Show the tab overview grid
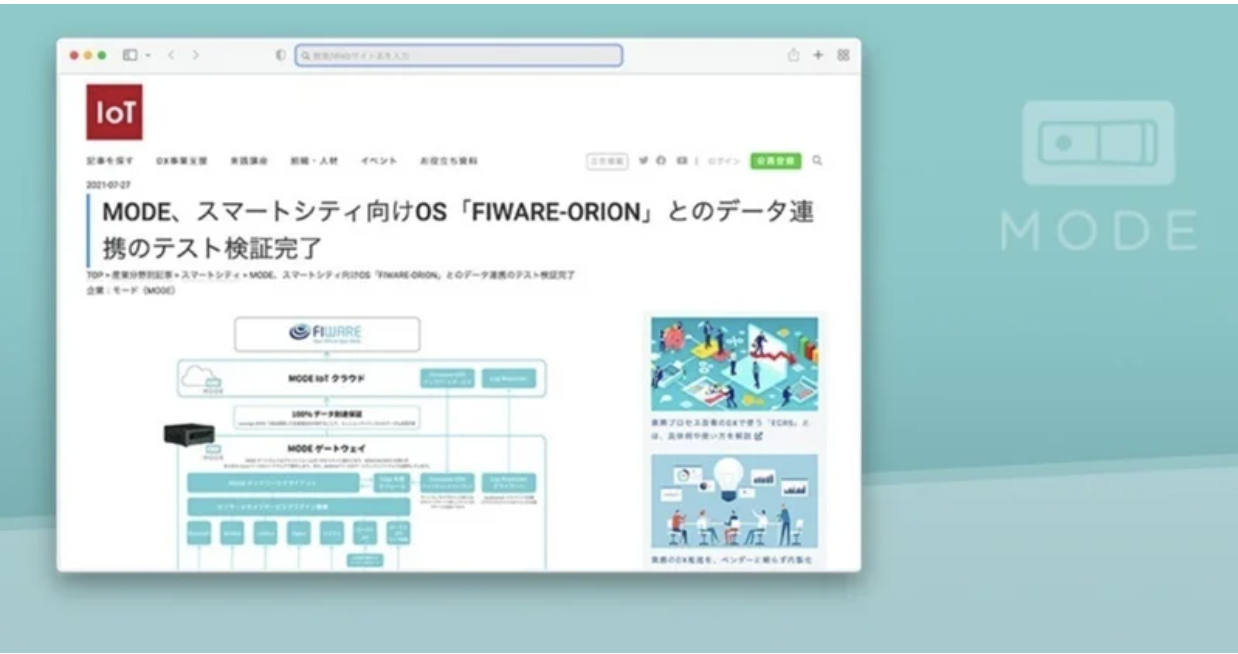The height and width of the screenshot is (654, 1238). point(843,56)
